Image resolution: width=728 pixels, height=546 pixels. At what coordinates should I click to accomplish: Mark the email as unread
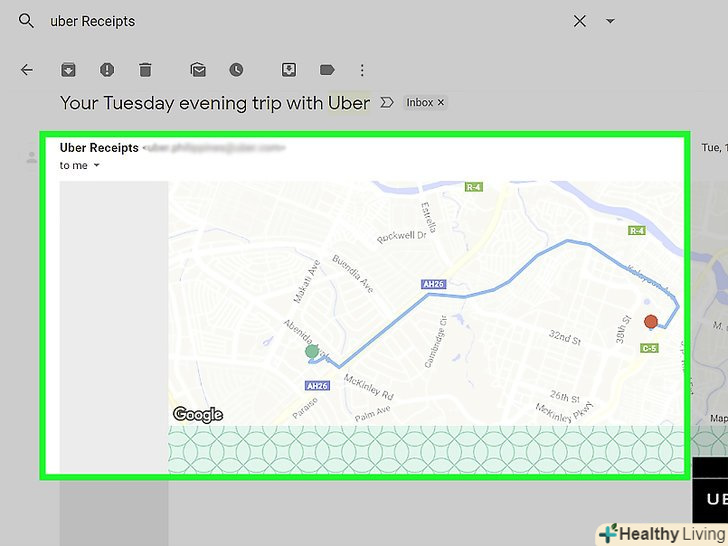tap(198, 70)
